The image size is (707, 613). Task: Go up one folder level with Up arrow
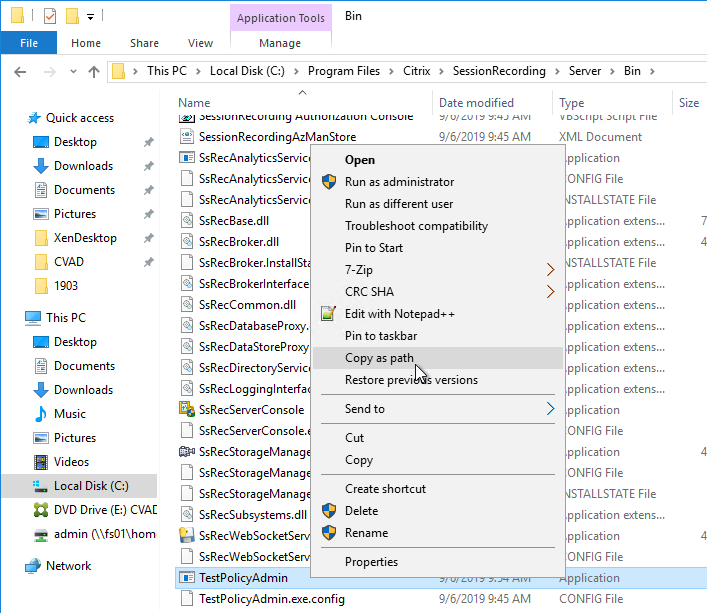94,71
